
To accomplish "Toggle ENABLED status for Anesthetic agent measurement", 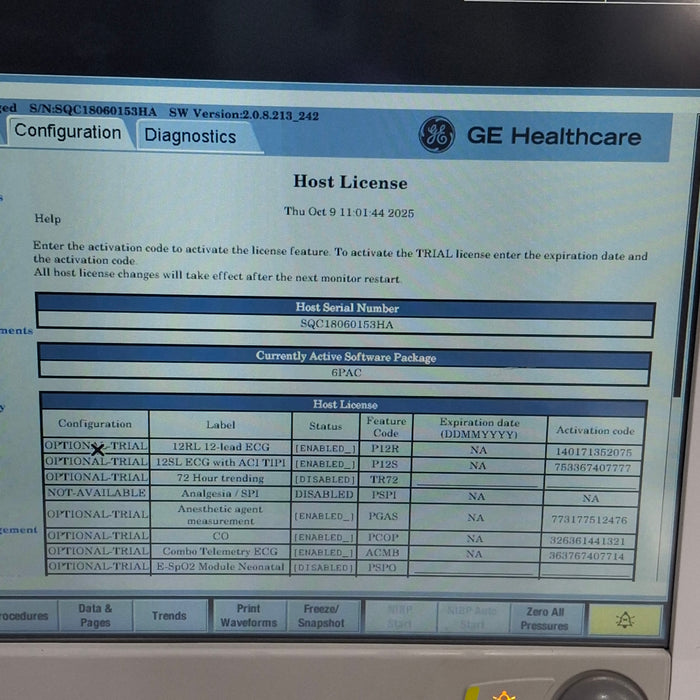I will coord(324,516).
